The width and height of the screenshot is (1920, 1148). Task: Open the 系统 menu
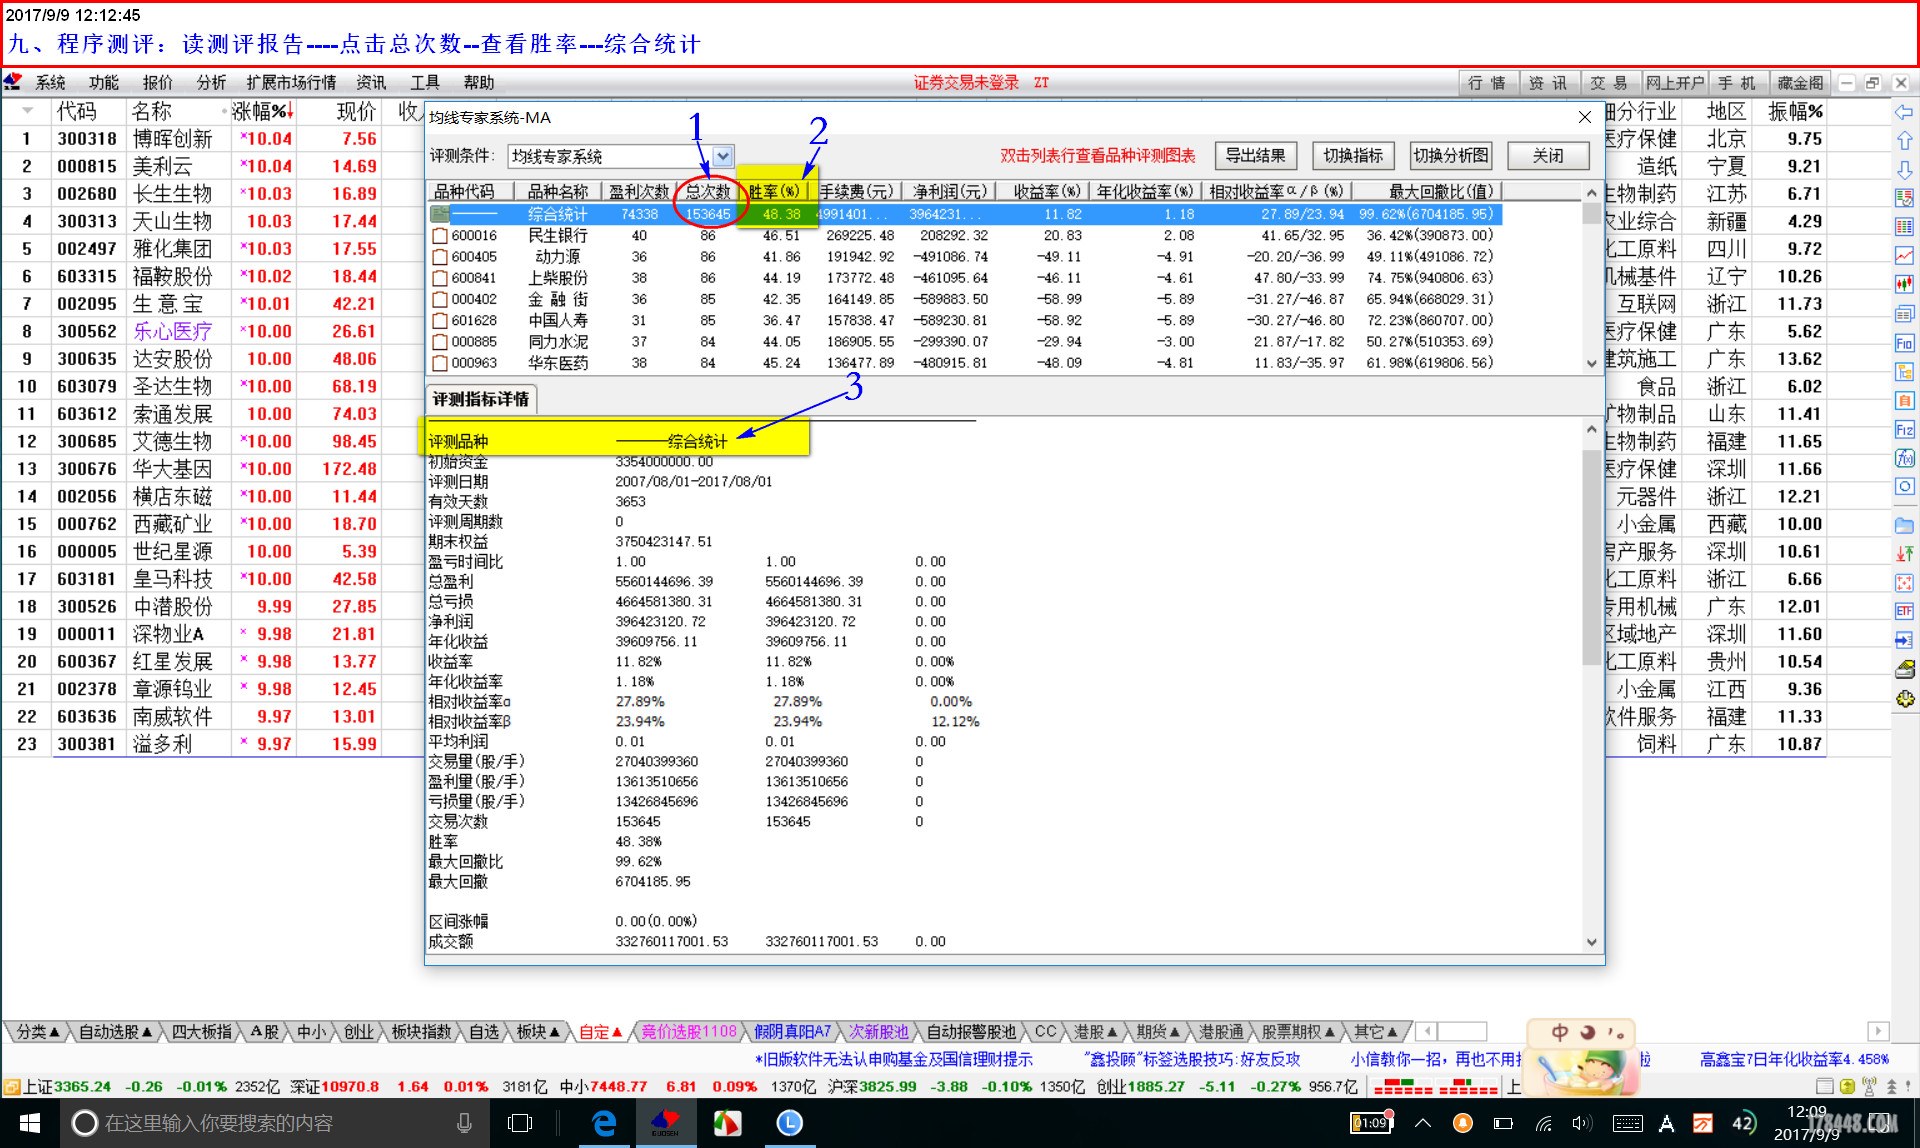[x=50, y=82]
